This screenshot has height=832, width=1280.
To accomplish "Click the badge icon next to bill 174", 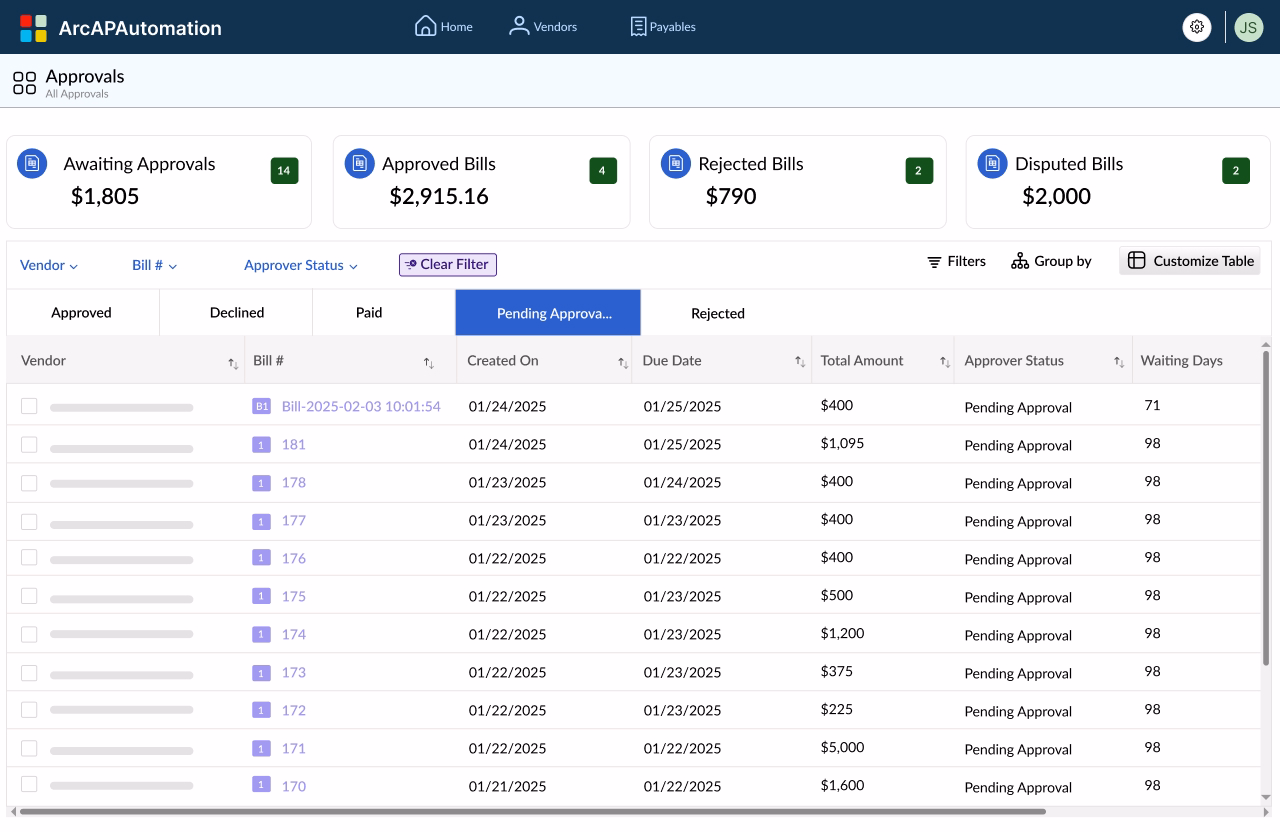I will [x=261, y=634].
